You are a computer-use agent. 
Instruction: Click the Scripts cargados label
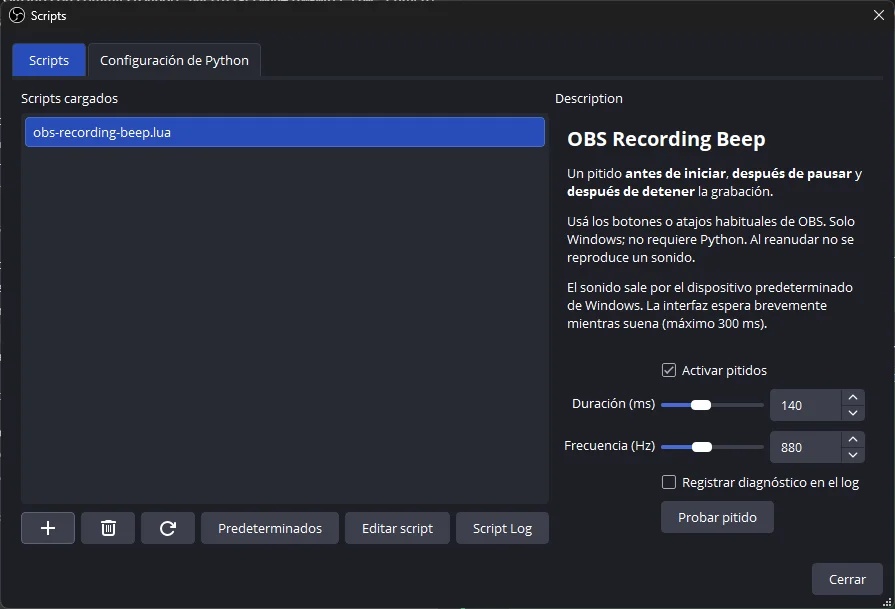coord(70,98)
